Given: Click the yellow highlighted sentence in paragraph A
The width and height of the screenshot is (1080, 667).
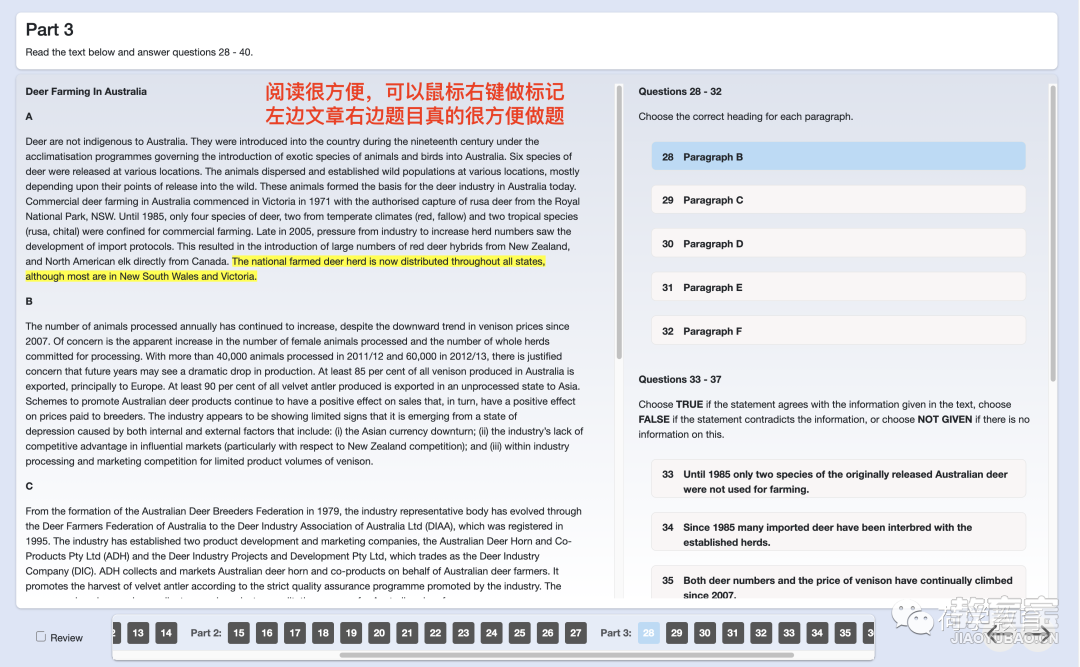Looking at the screenshot, I should point(285,269).
